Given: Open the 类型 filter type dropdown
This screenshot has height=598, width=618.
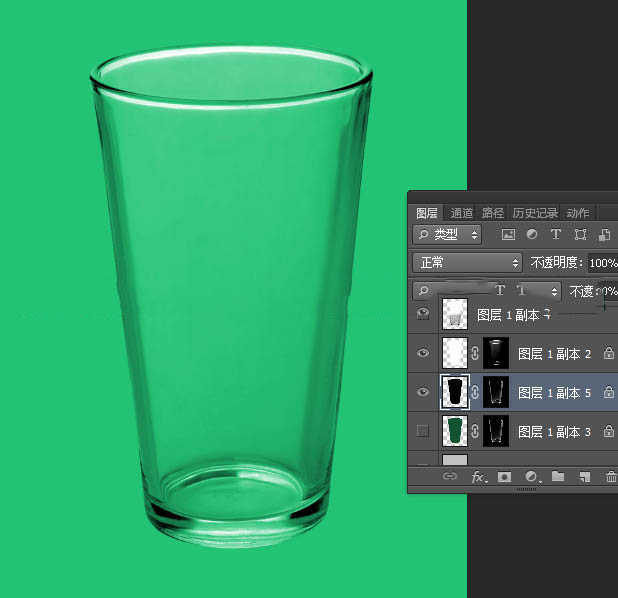Looking at the screenshot, I should pyautogui.click(x=447, y=235).
